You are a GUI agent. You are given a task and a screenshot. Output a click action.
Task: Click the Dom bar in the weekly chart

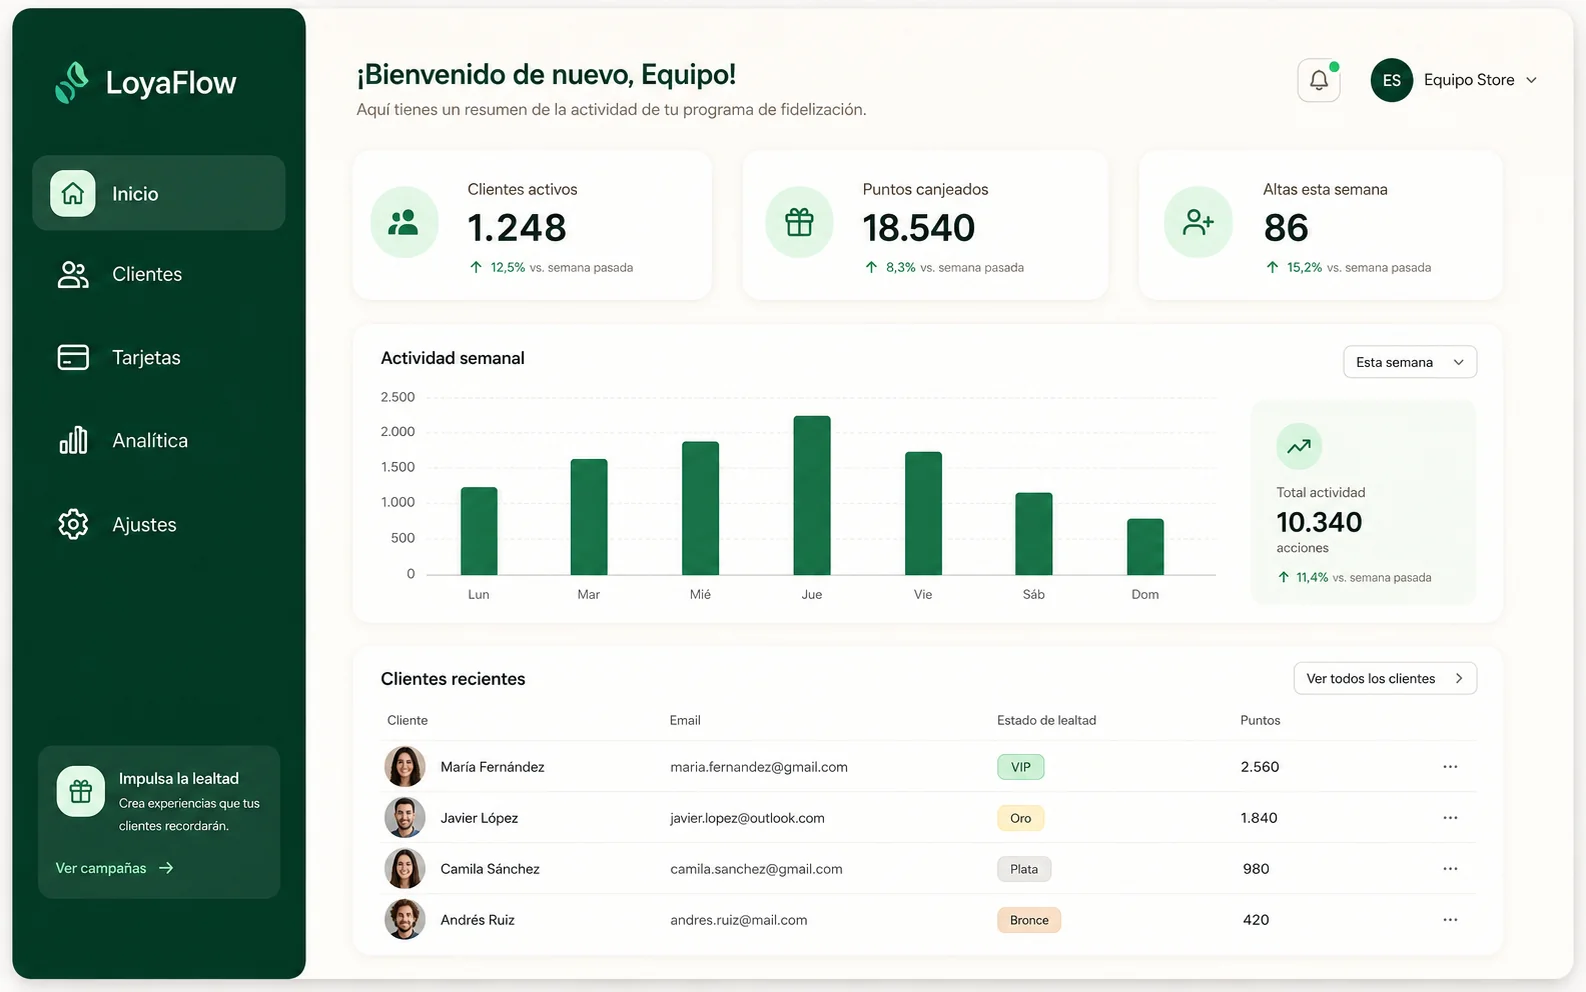(x=1145, y=547)
